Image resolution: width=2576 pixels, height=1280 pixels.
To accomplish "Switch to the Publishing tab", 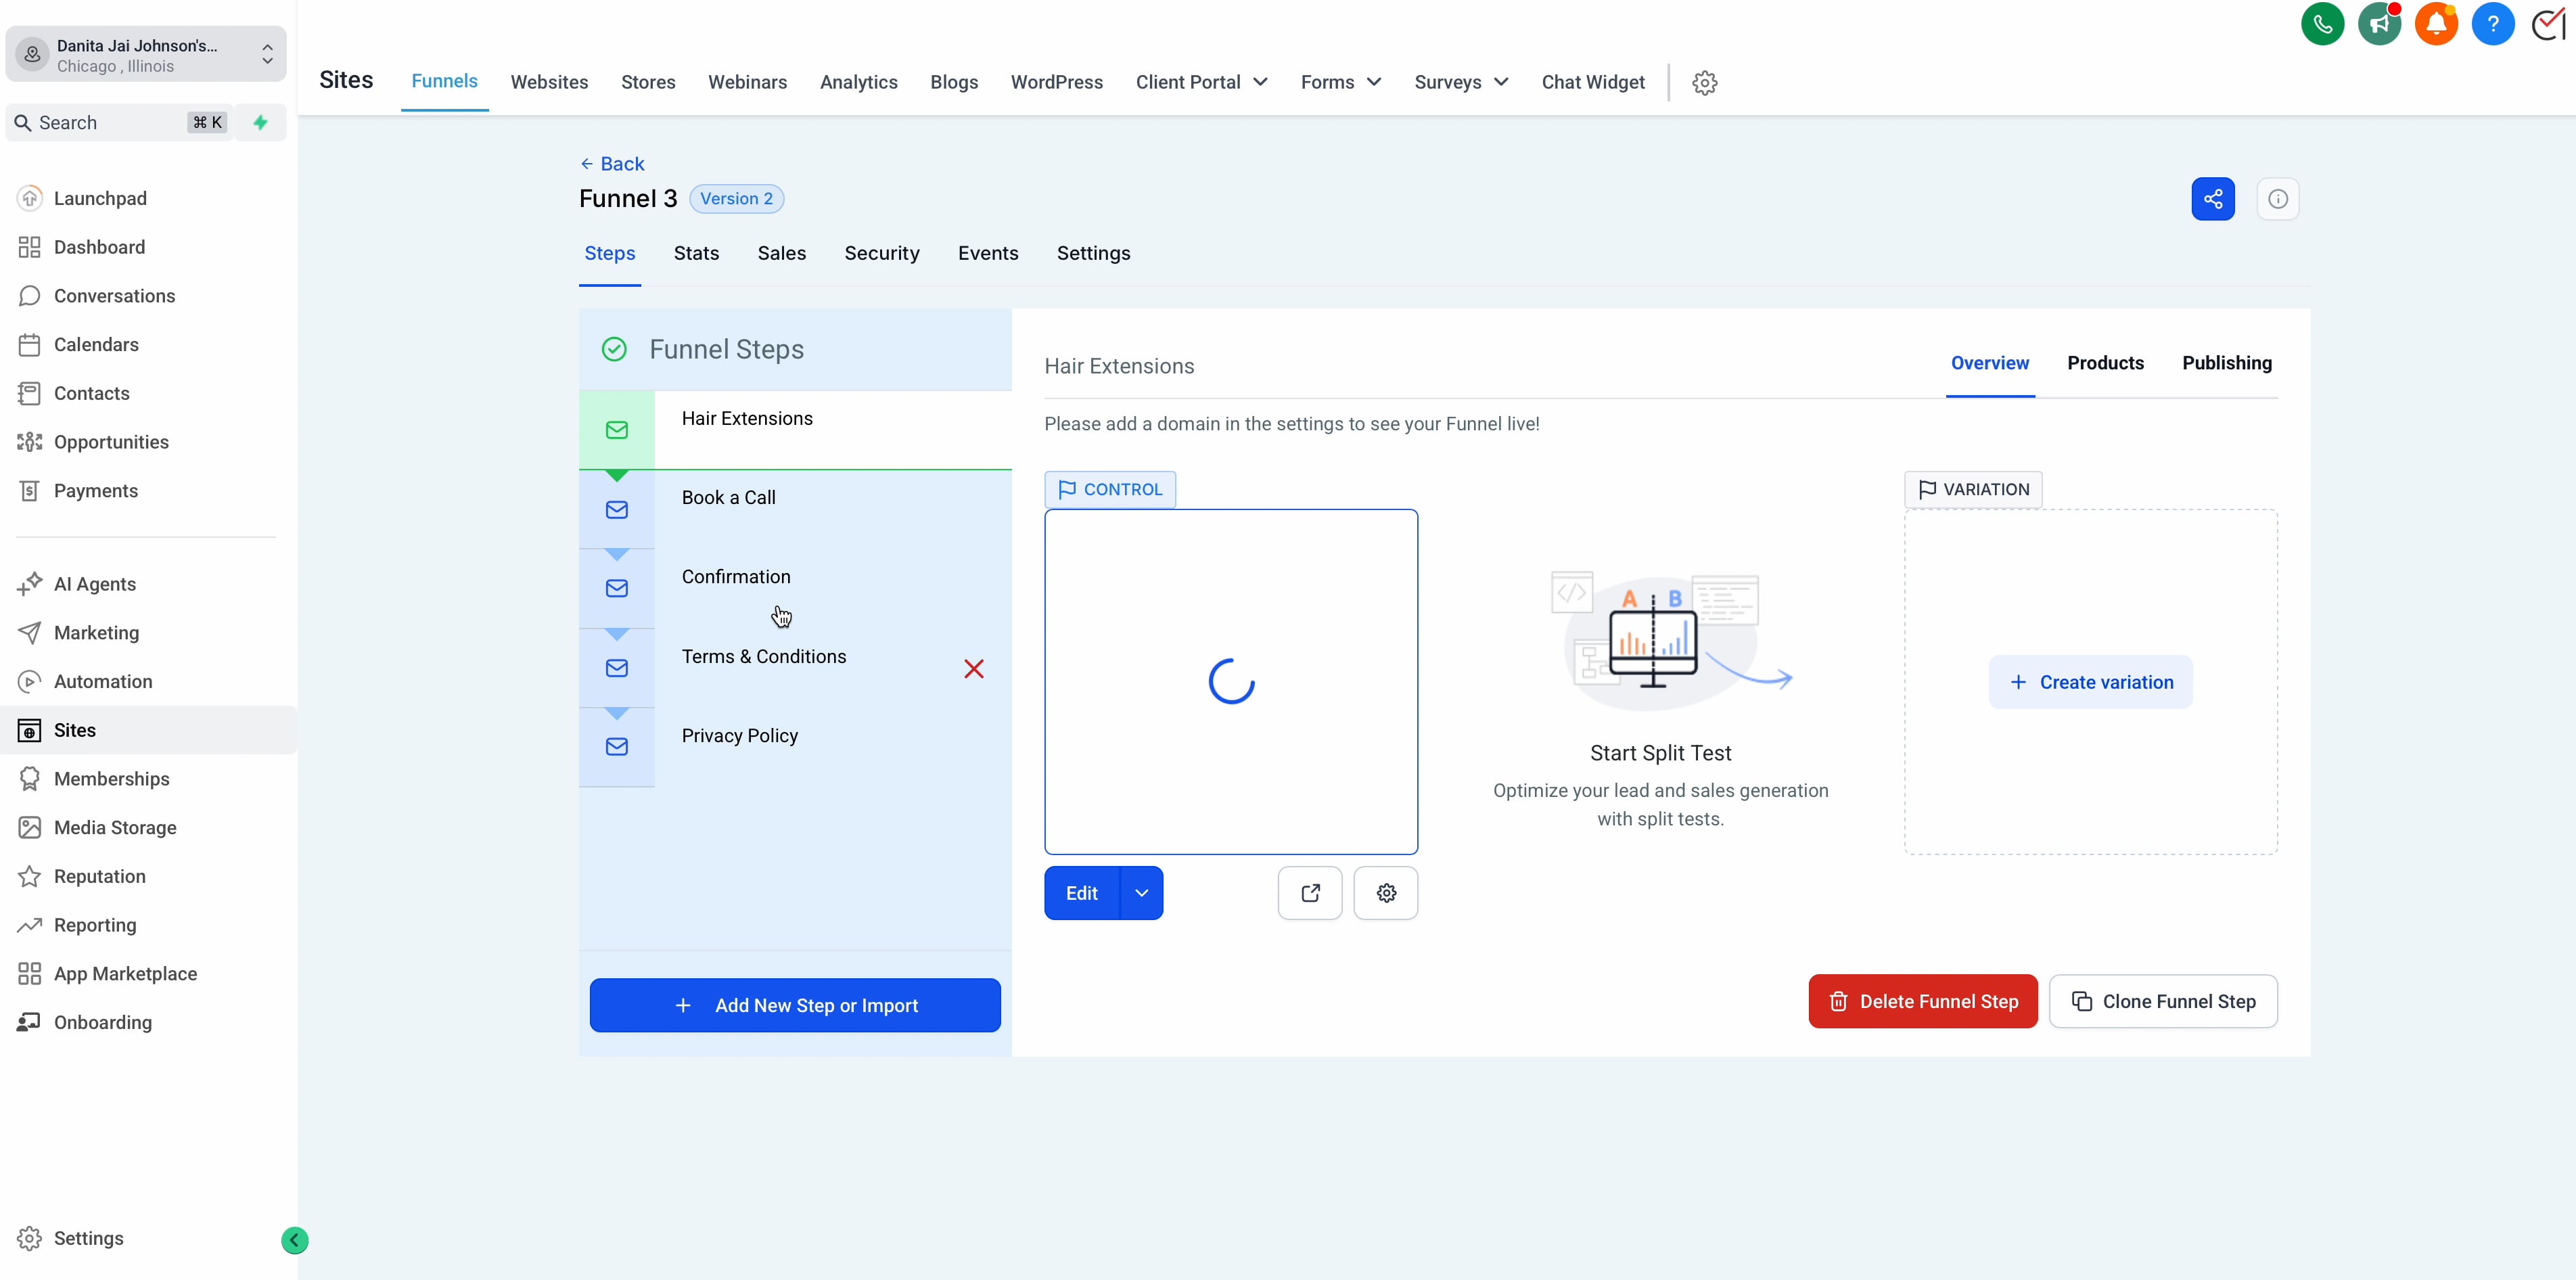I will [2226, 363].
